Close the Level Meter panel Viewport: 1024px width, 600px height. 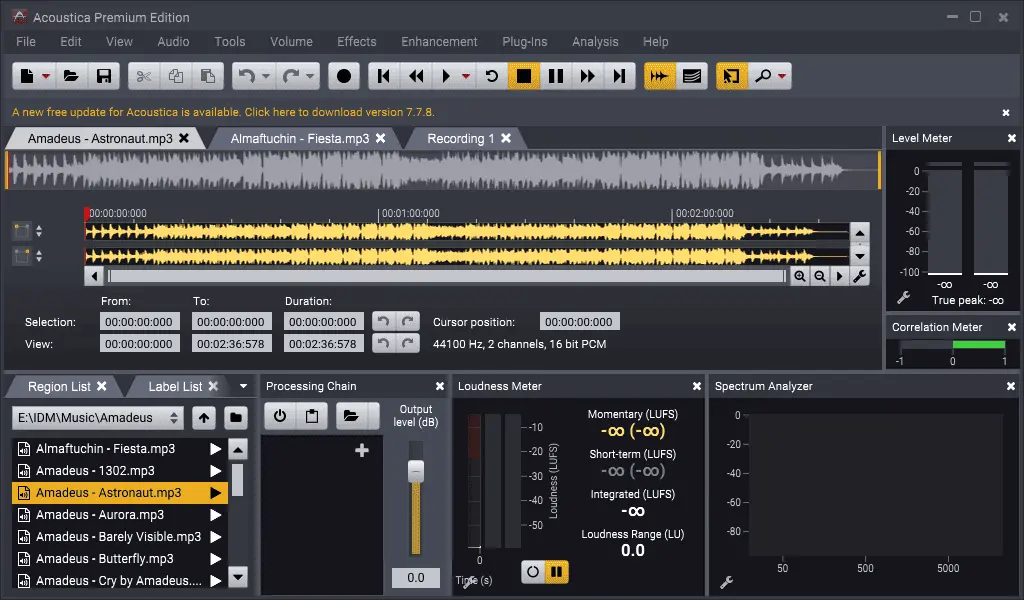(x=1012, y=138)
